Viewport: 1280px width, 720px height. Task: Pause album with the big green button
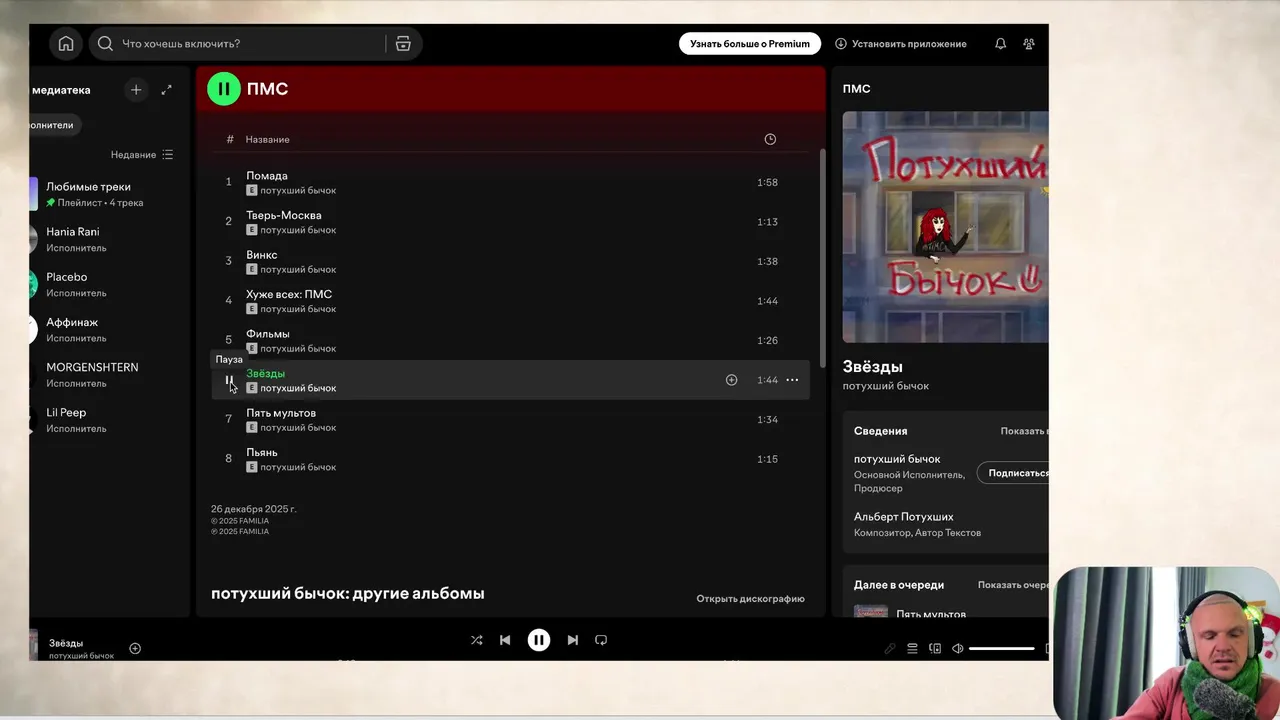pos(224,89)
